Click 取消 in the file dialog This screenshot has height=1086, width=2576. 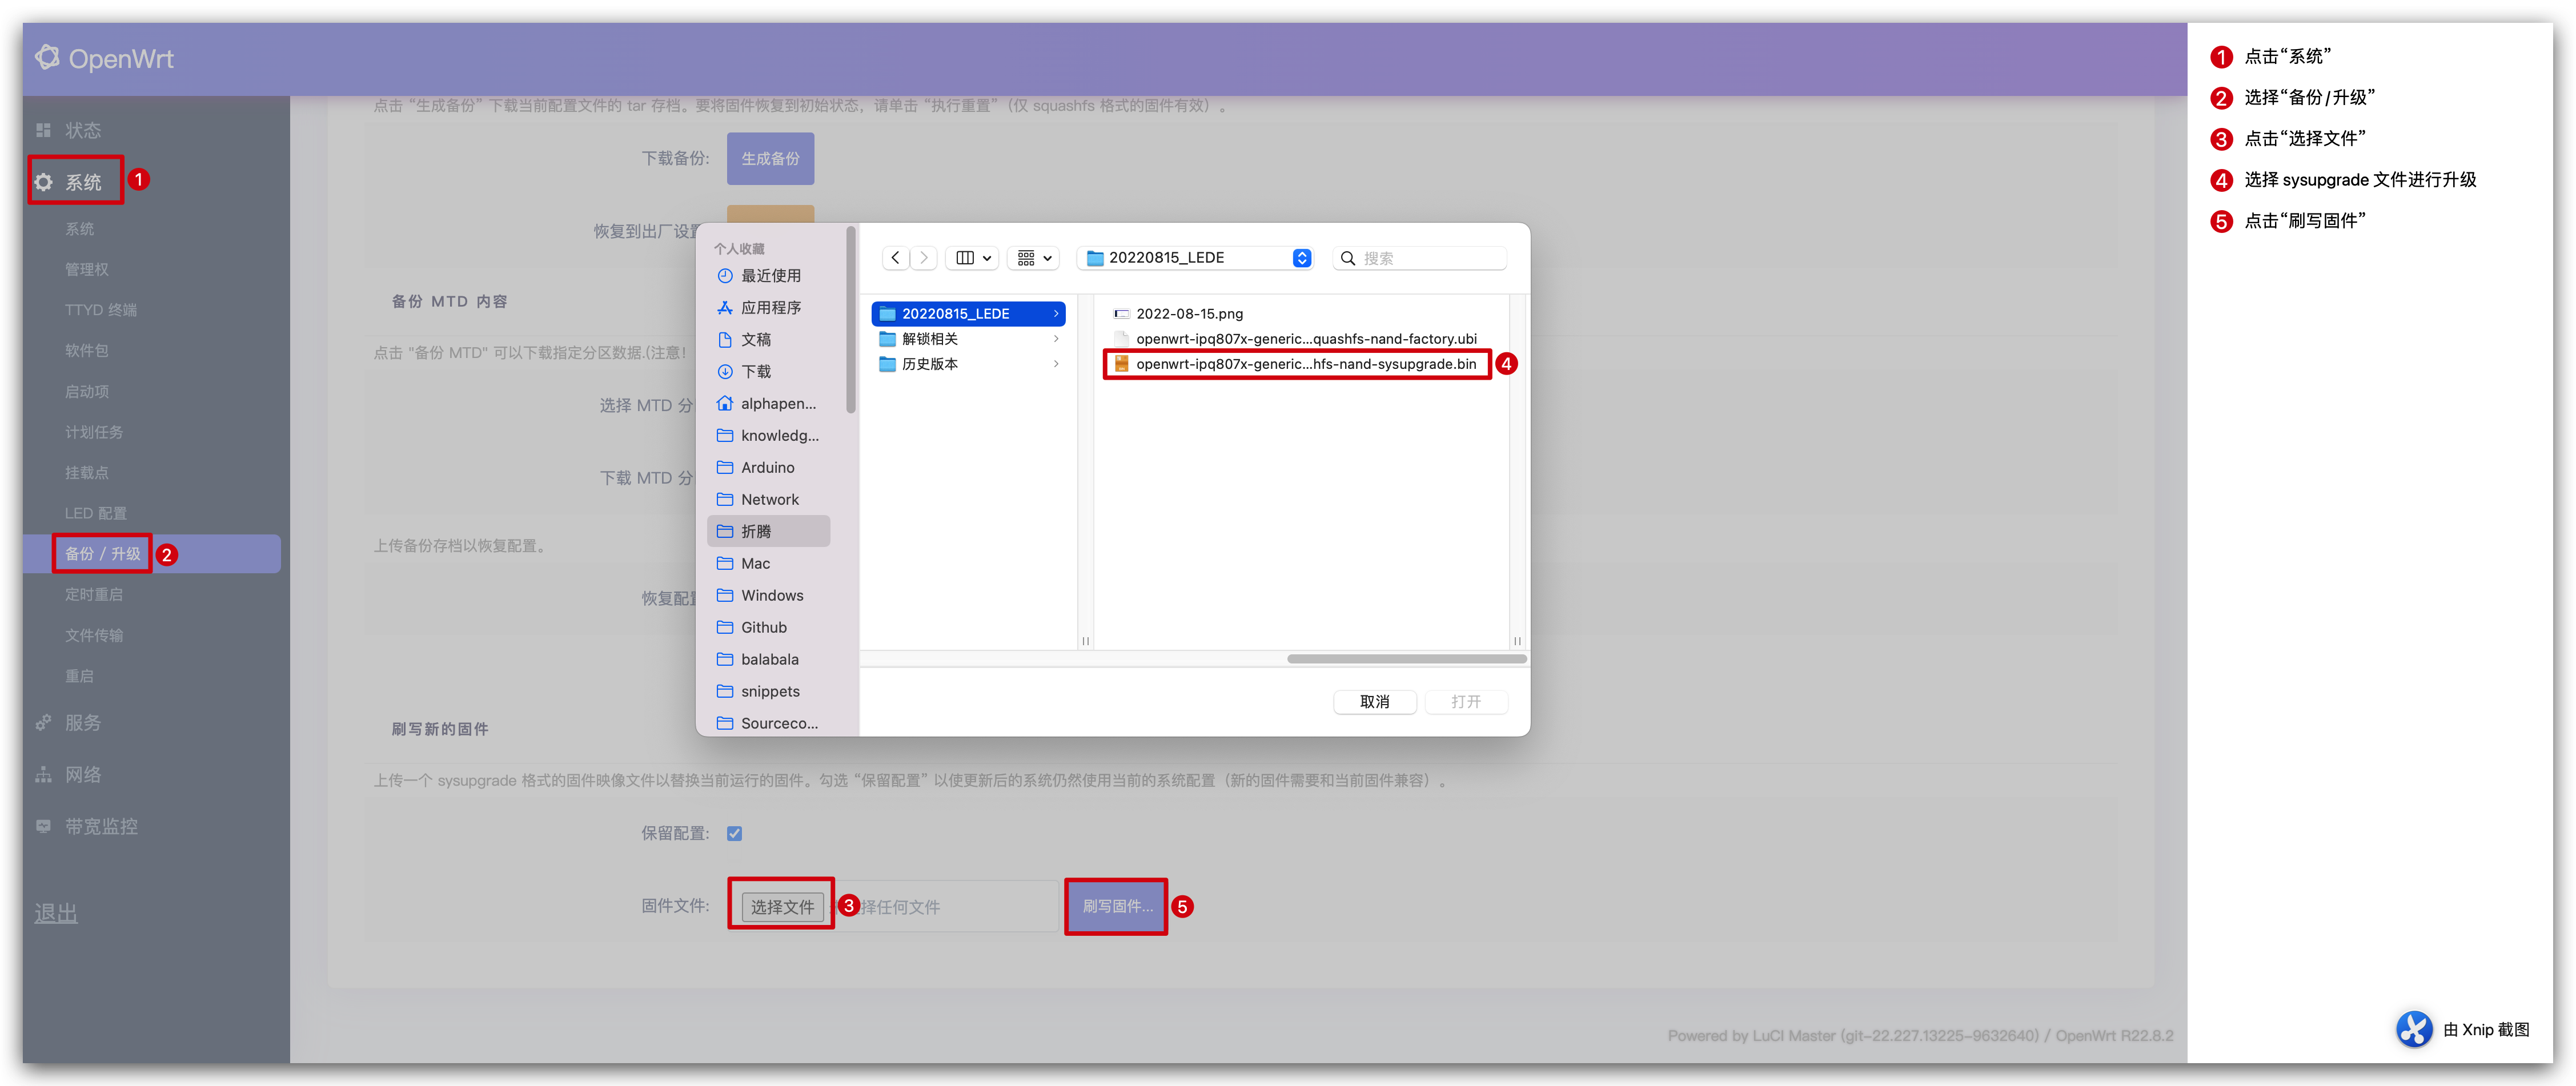tap(1374, 702)
